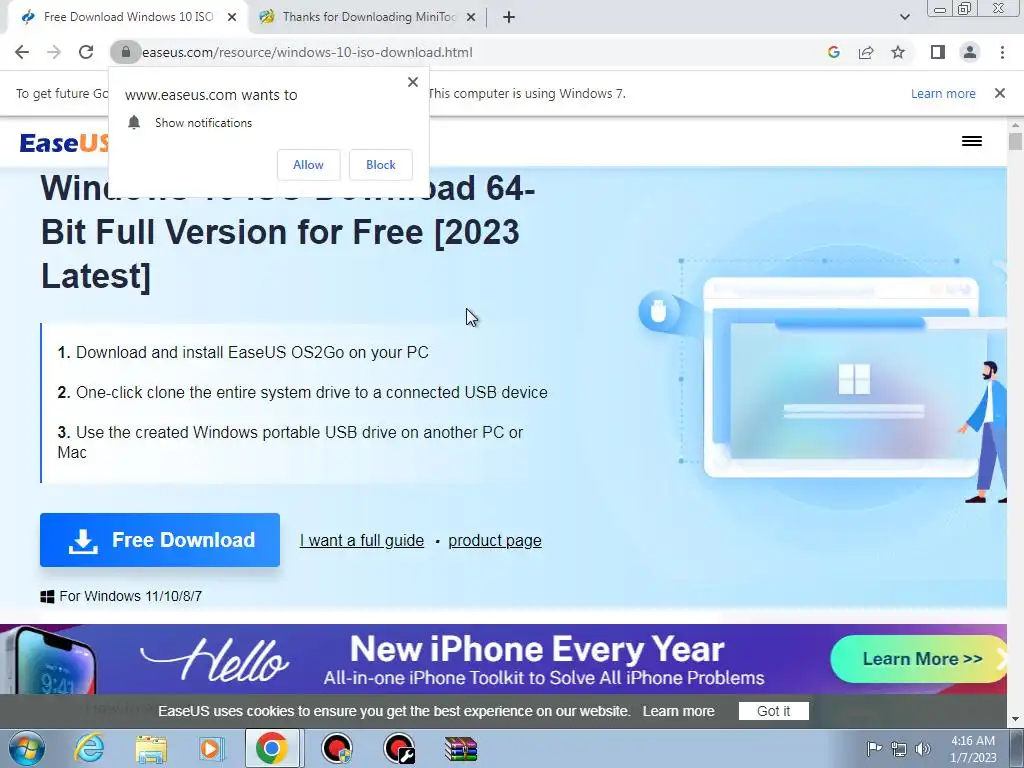This screenshot has height=768, width=1024.
Task: Open cookie notice Learn more link
Action: [x=679, y=711]
